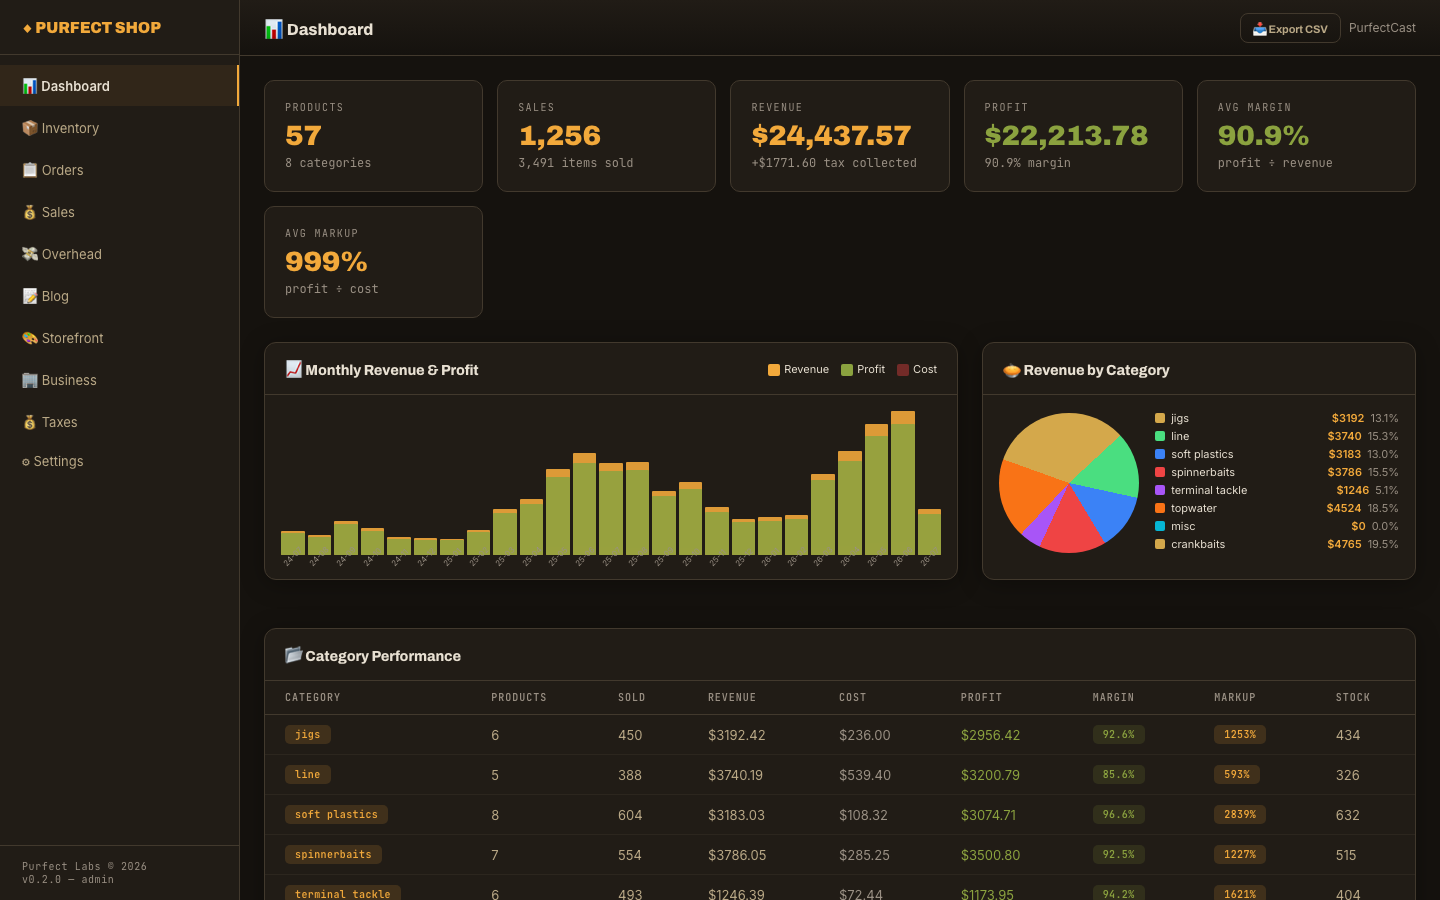Image resolution: width=1440 pixels, height=900 pixels.
Task: Click the spinnerbaits category tag
Action: (333, 854)
